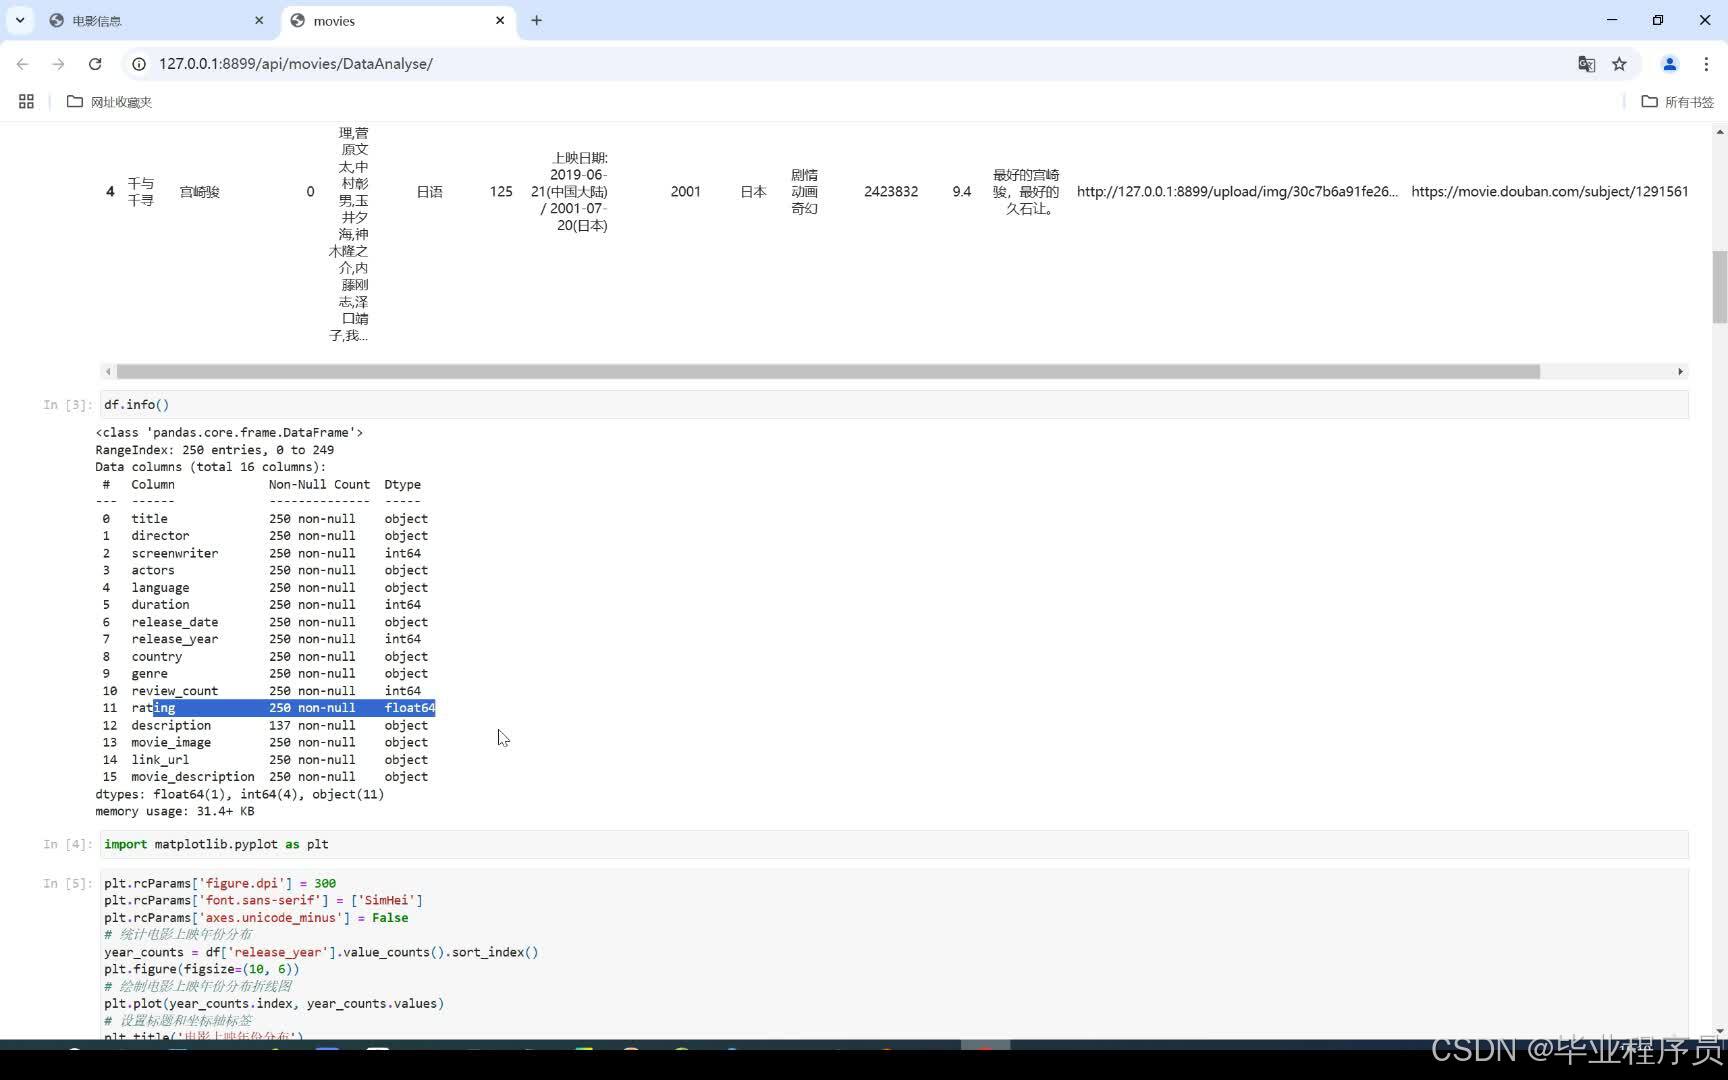Click the page vertical scrollbar thumb
This screenshot has height=1080, width=1728.
(x=1720, y=287)
